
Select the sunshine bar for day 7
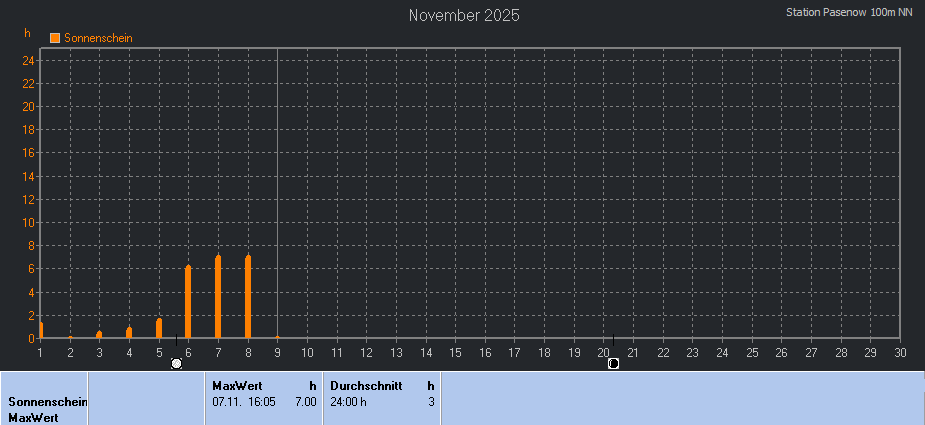pos(218,297)
